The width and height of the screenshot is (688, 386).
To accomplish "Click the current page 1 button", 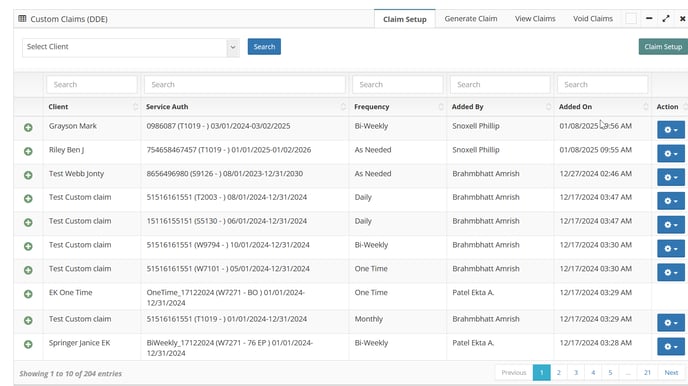I will (541, 372).
